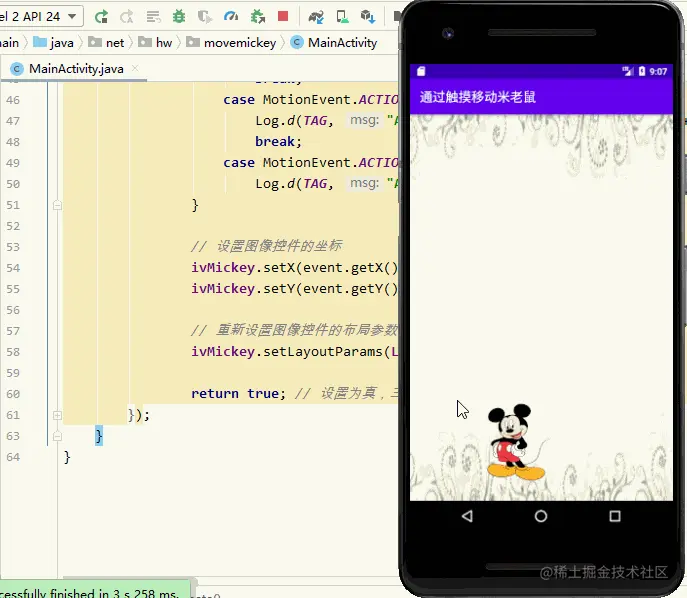Viewport: 687px width, 598px height.
Task: Collapse code fold marker at line 51
Action: [x=57, y=205]
